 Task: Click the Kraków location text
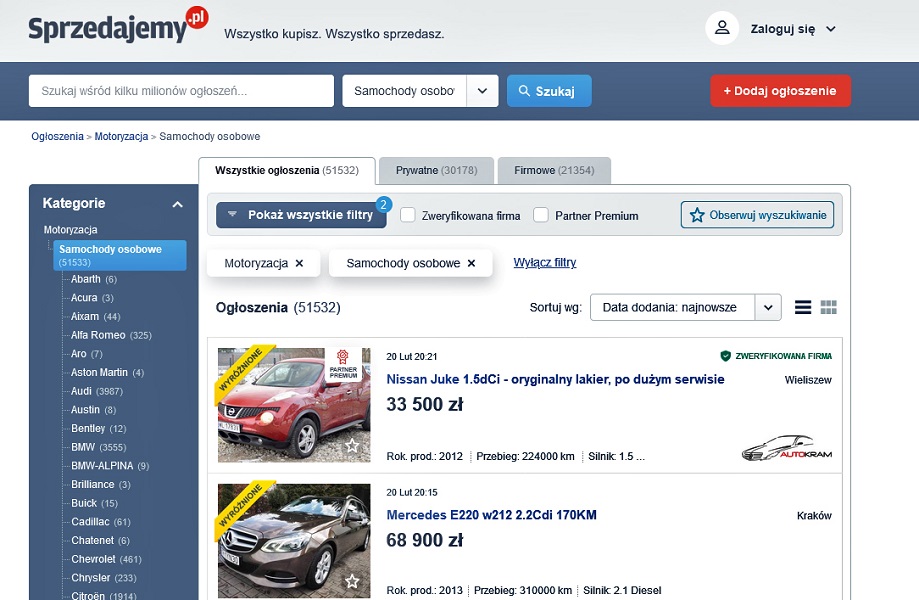(814, 516)
